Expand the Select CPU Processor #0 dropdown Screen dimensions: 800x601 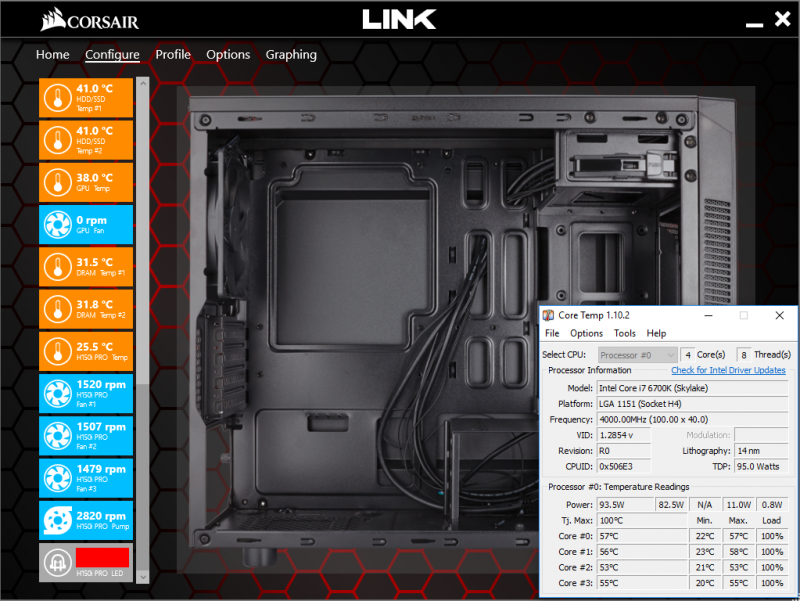tap(637, 355)
